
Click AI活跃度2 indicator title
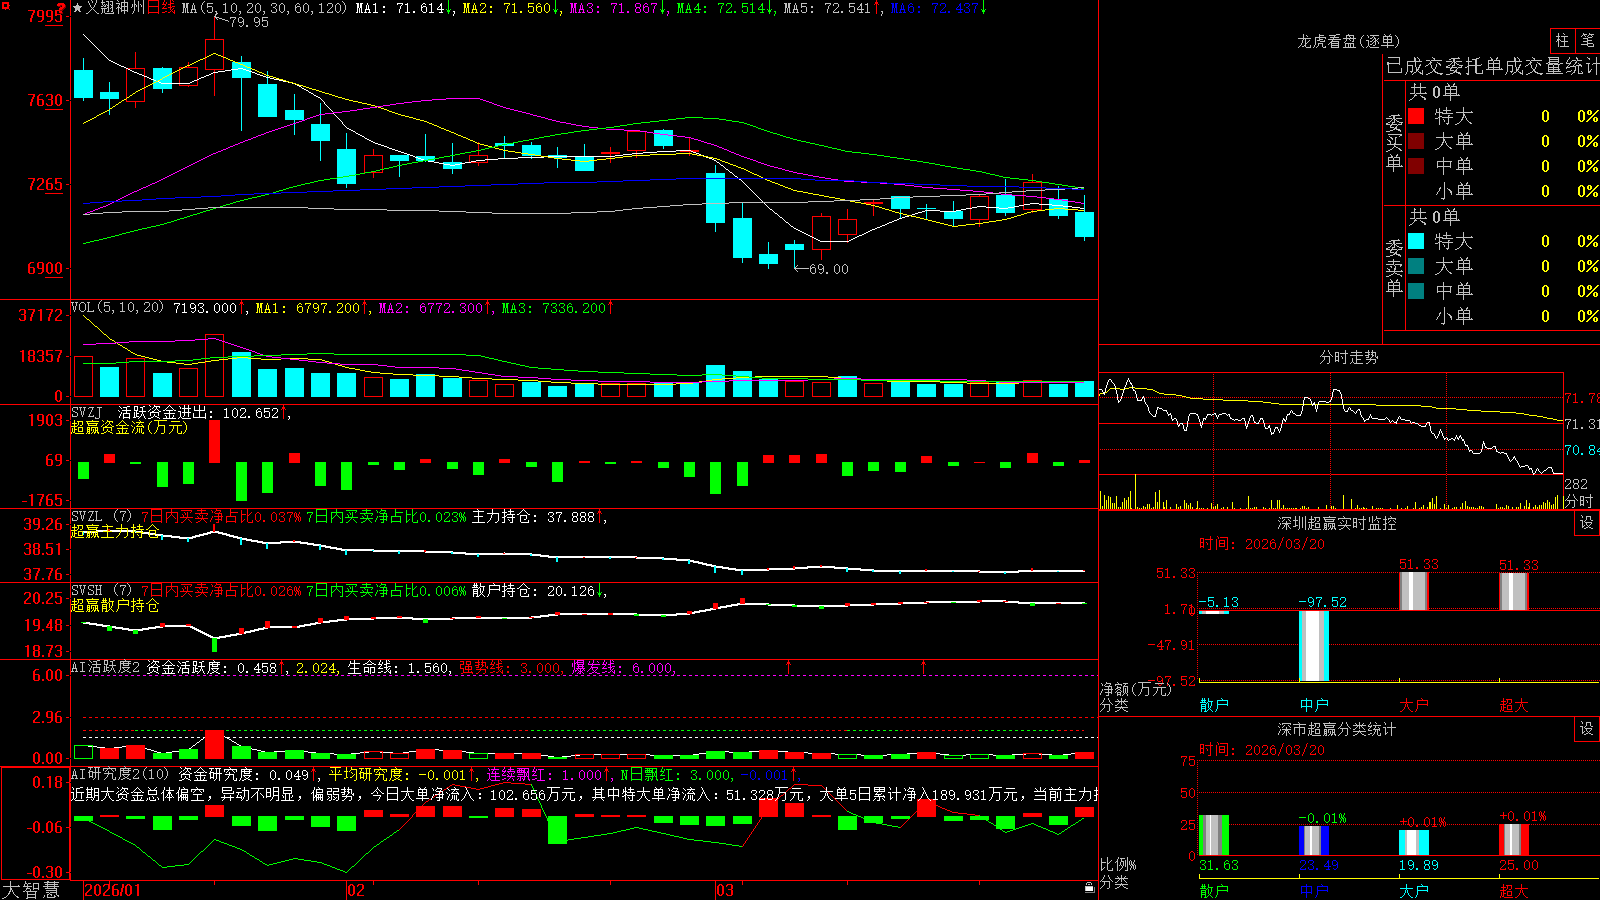click(106, 668)
